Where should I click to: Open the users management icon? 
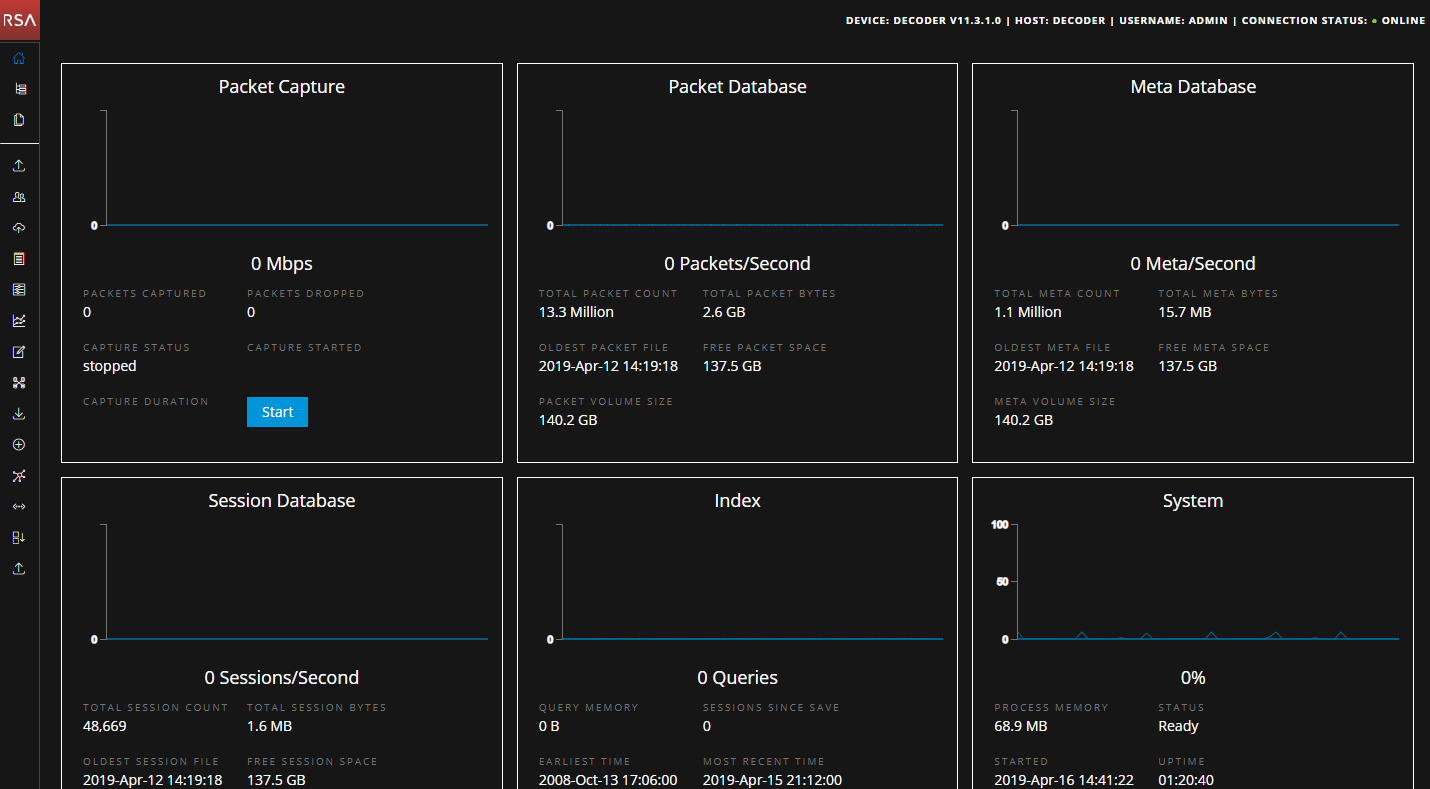(18, 196)
